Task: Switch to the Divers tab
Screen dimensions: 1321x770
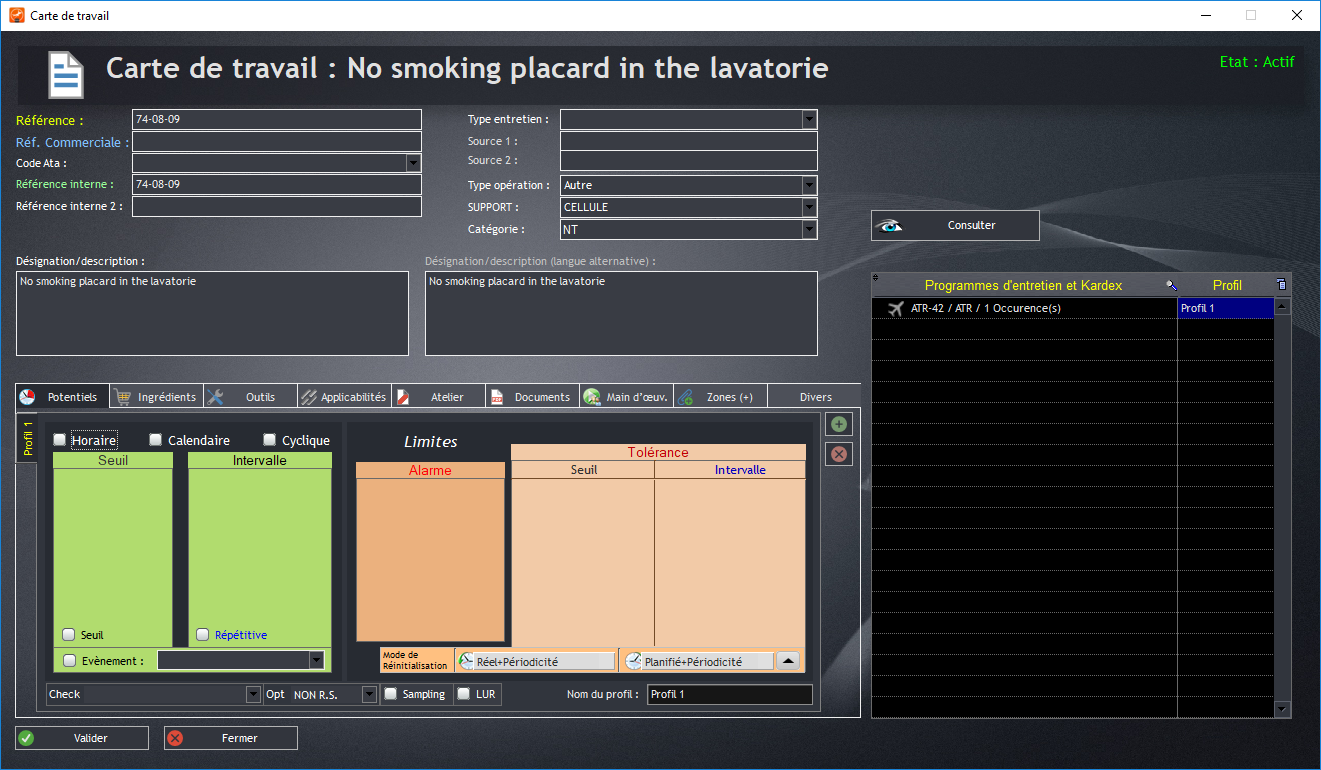Action: coord(815,397)
